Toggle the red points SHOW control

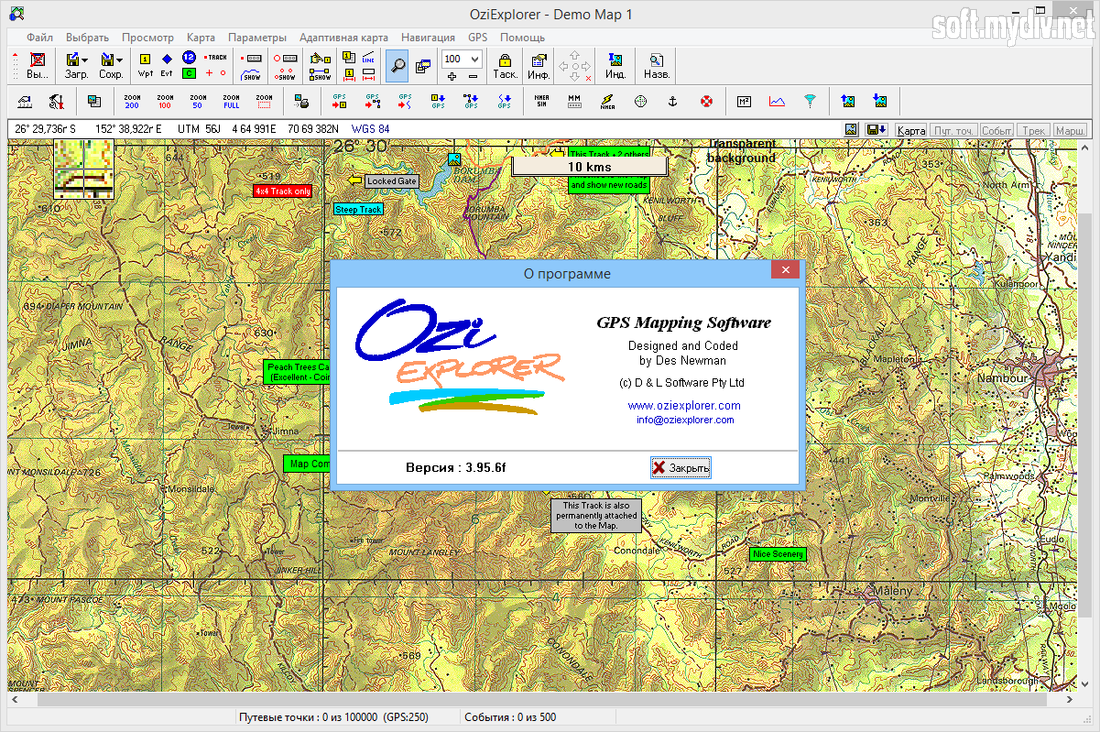(285, 74)
